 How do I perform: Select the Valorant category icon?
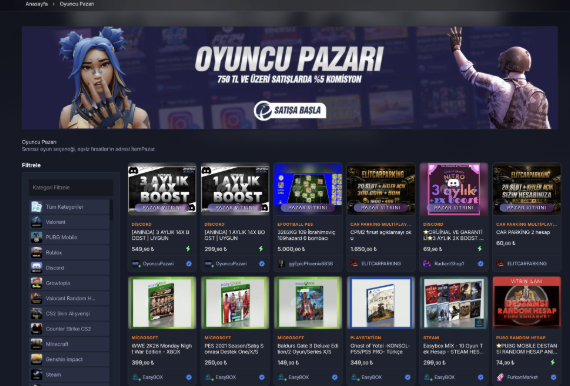[x=36, y=222]
